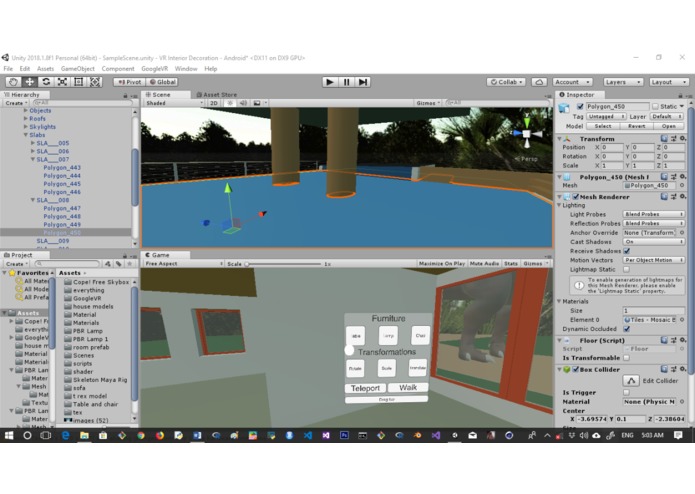Viewport: 695px width, 494px height.
Task: Open Word from the taskbar
Action: pyautogui.click(x=197, y=436)
